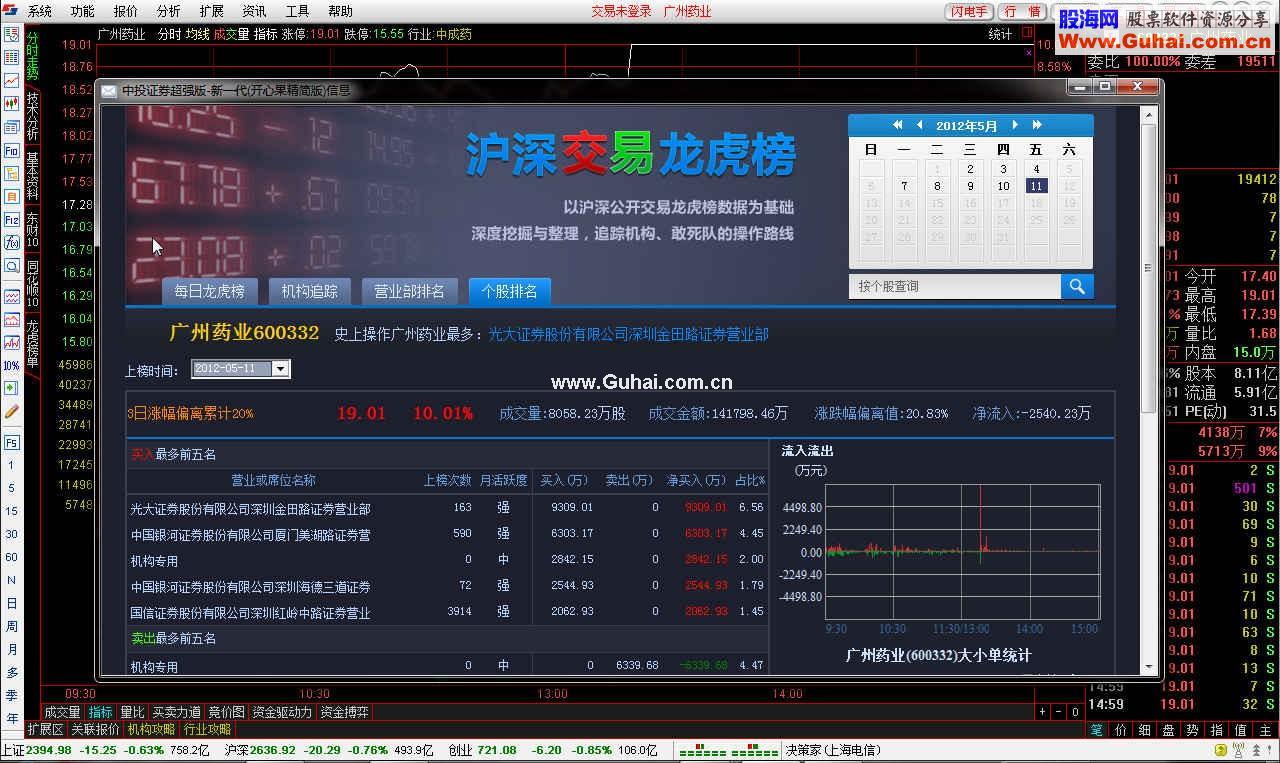Screen dimensions: 1280x763
Task: Click the F12 icon in left toolbar
Action: 12,219
